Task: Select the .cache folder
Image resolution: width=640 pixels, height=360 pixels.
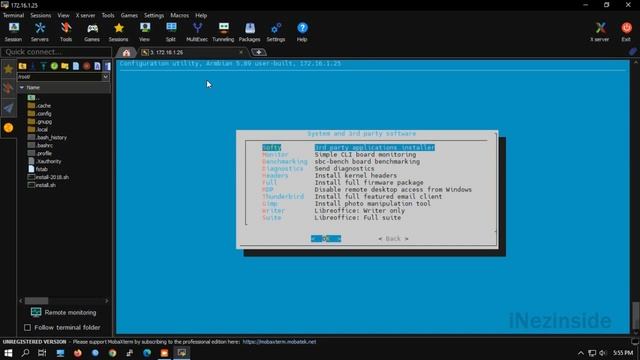Action: coord(39,106)
